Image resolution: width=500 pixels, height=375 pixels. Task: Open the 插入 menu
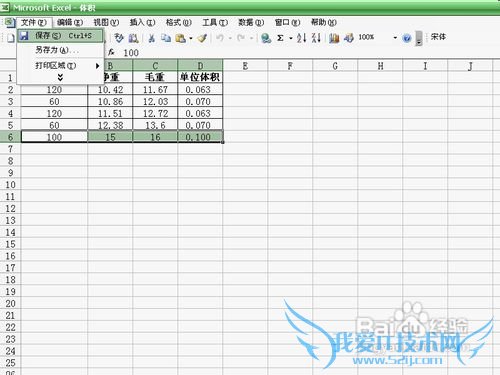[x=142, y=23]
